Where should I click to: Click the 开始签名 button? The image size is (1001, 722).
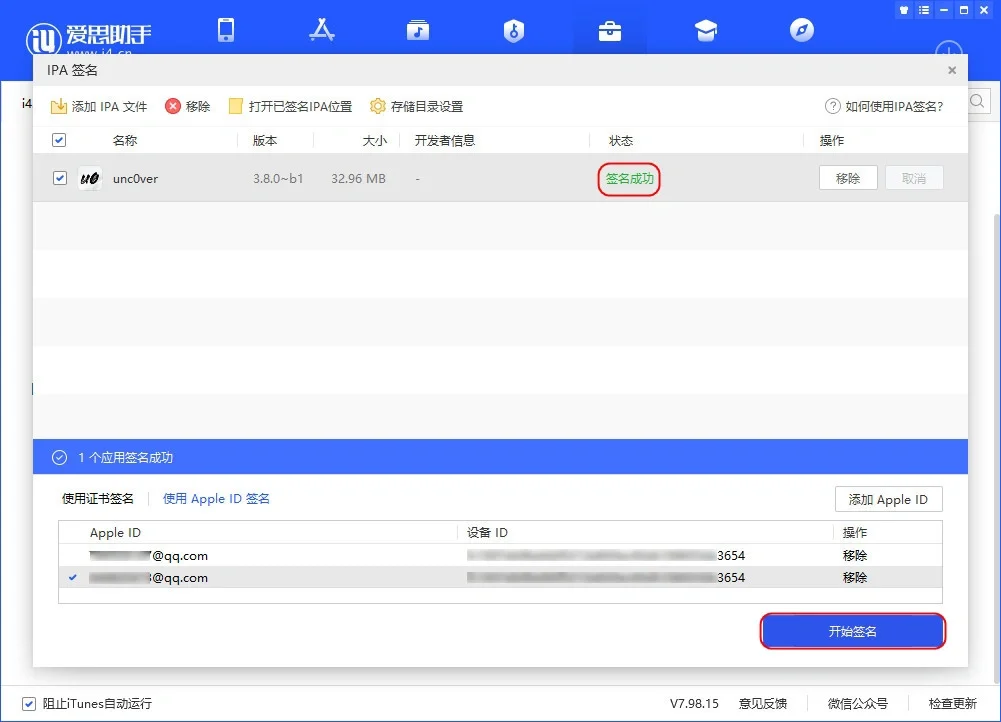tap(852, 631)
